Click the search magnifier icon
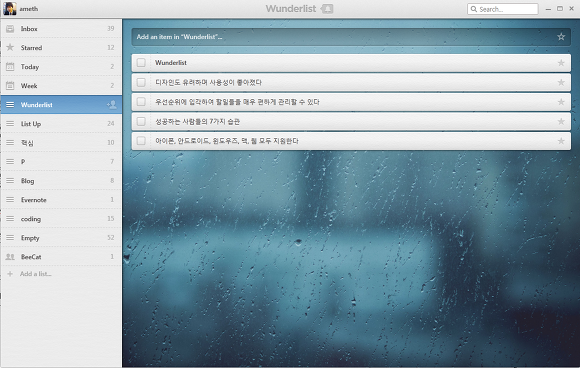 [474, 9]
